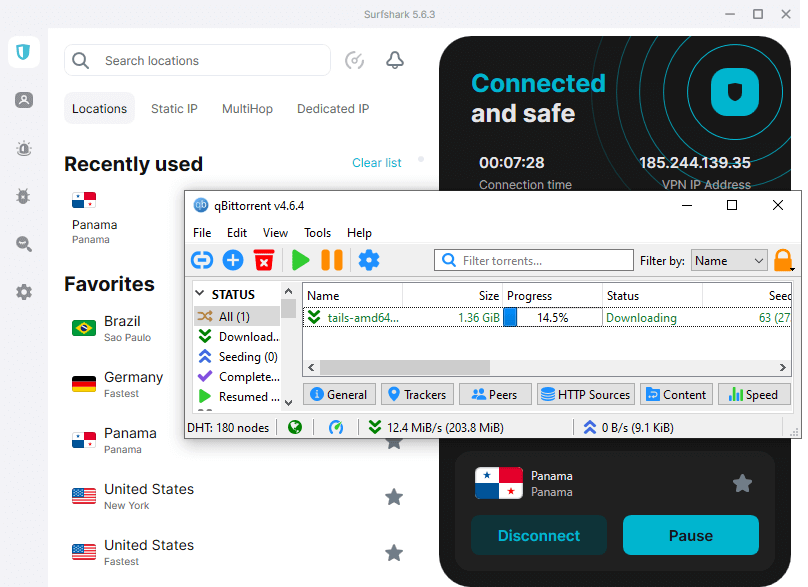
Task: Collapse the STATUS filter section
Action: [x=199, y=294]
